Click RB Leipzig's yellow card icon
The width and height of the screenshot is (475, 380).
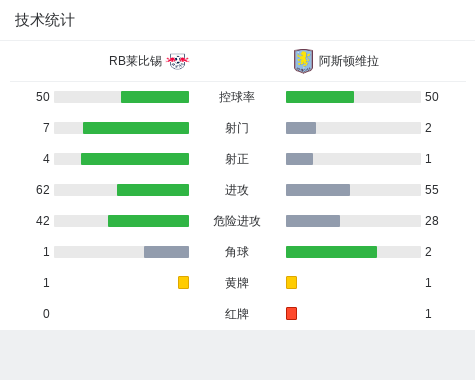[183, 282]
